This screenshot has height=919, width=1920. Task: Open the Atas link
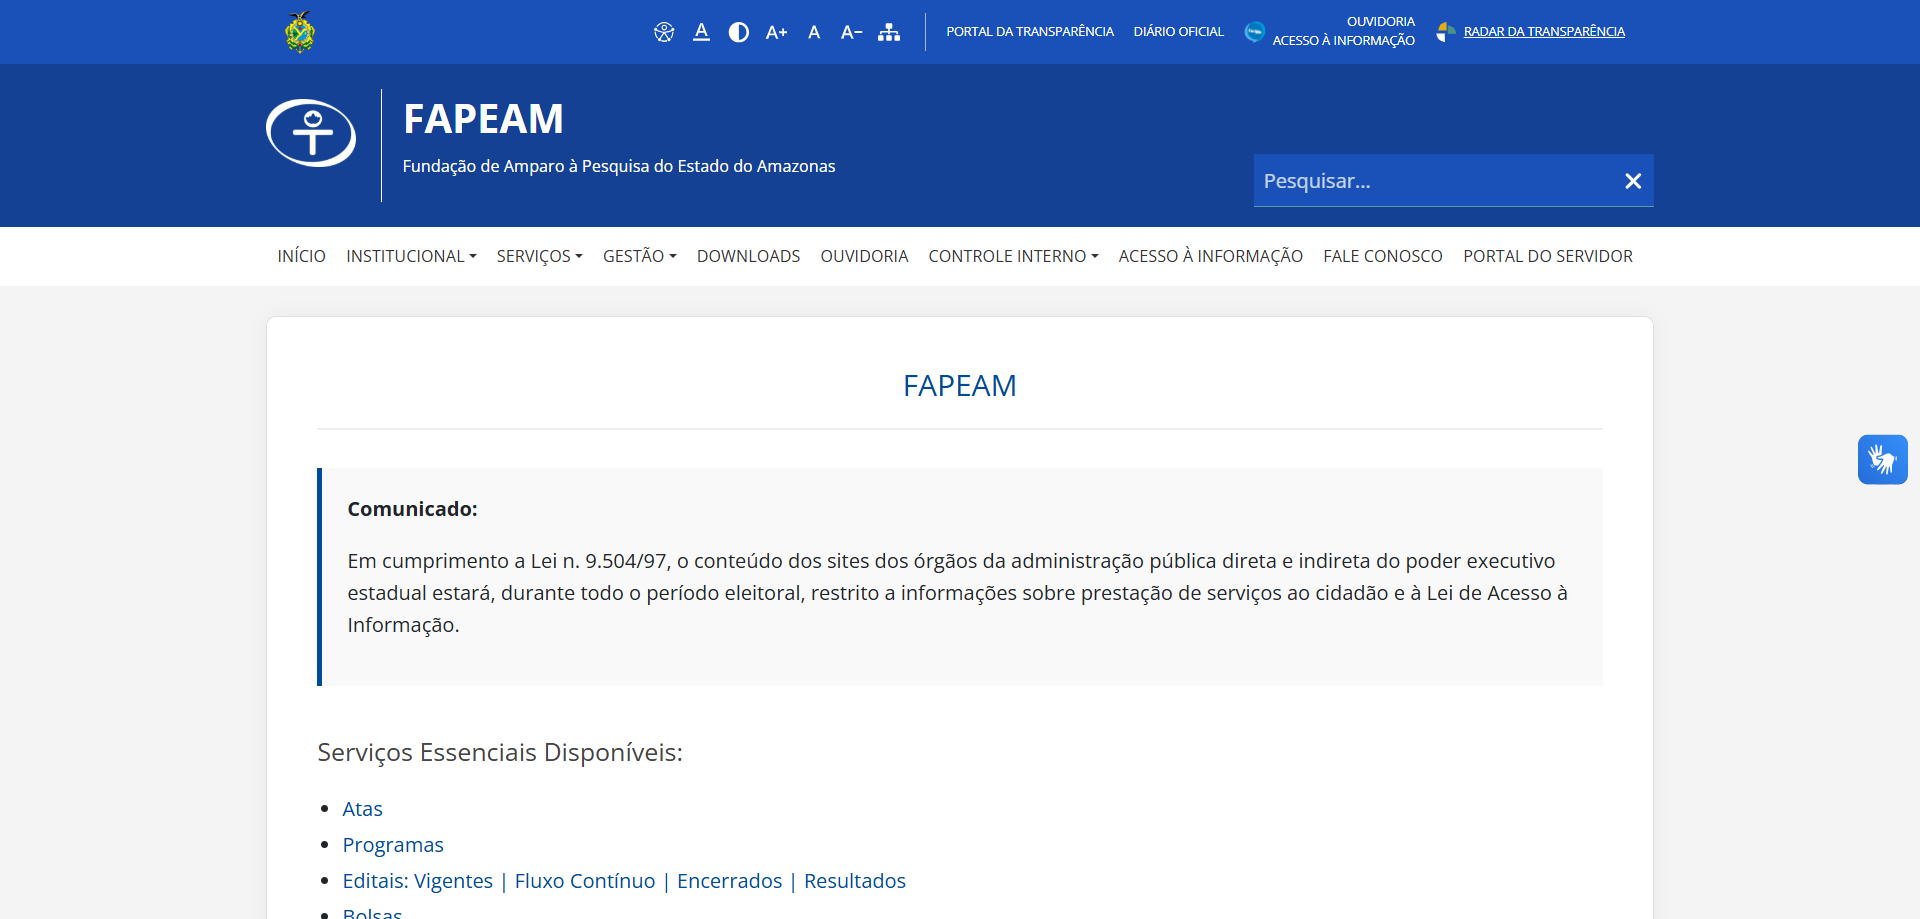(362, 809)
